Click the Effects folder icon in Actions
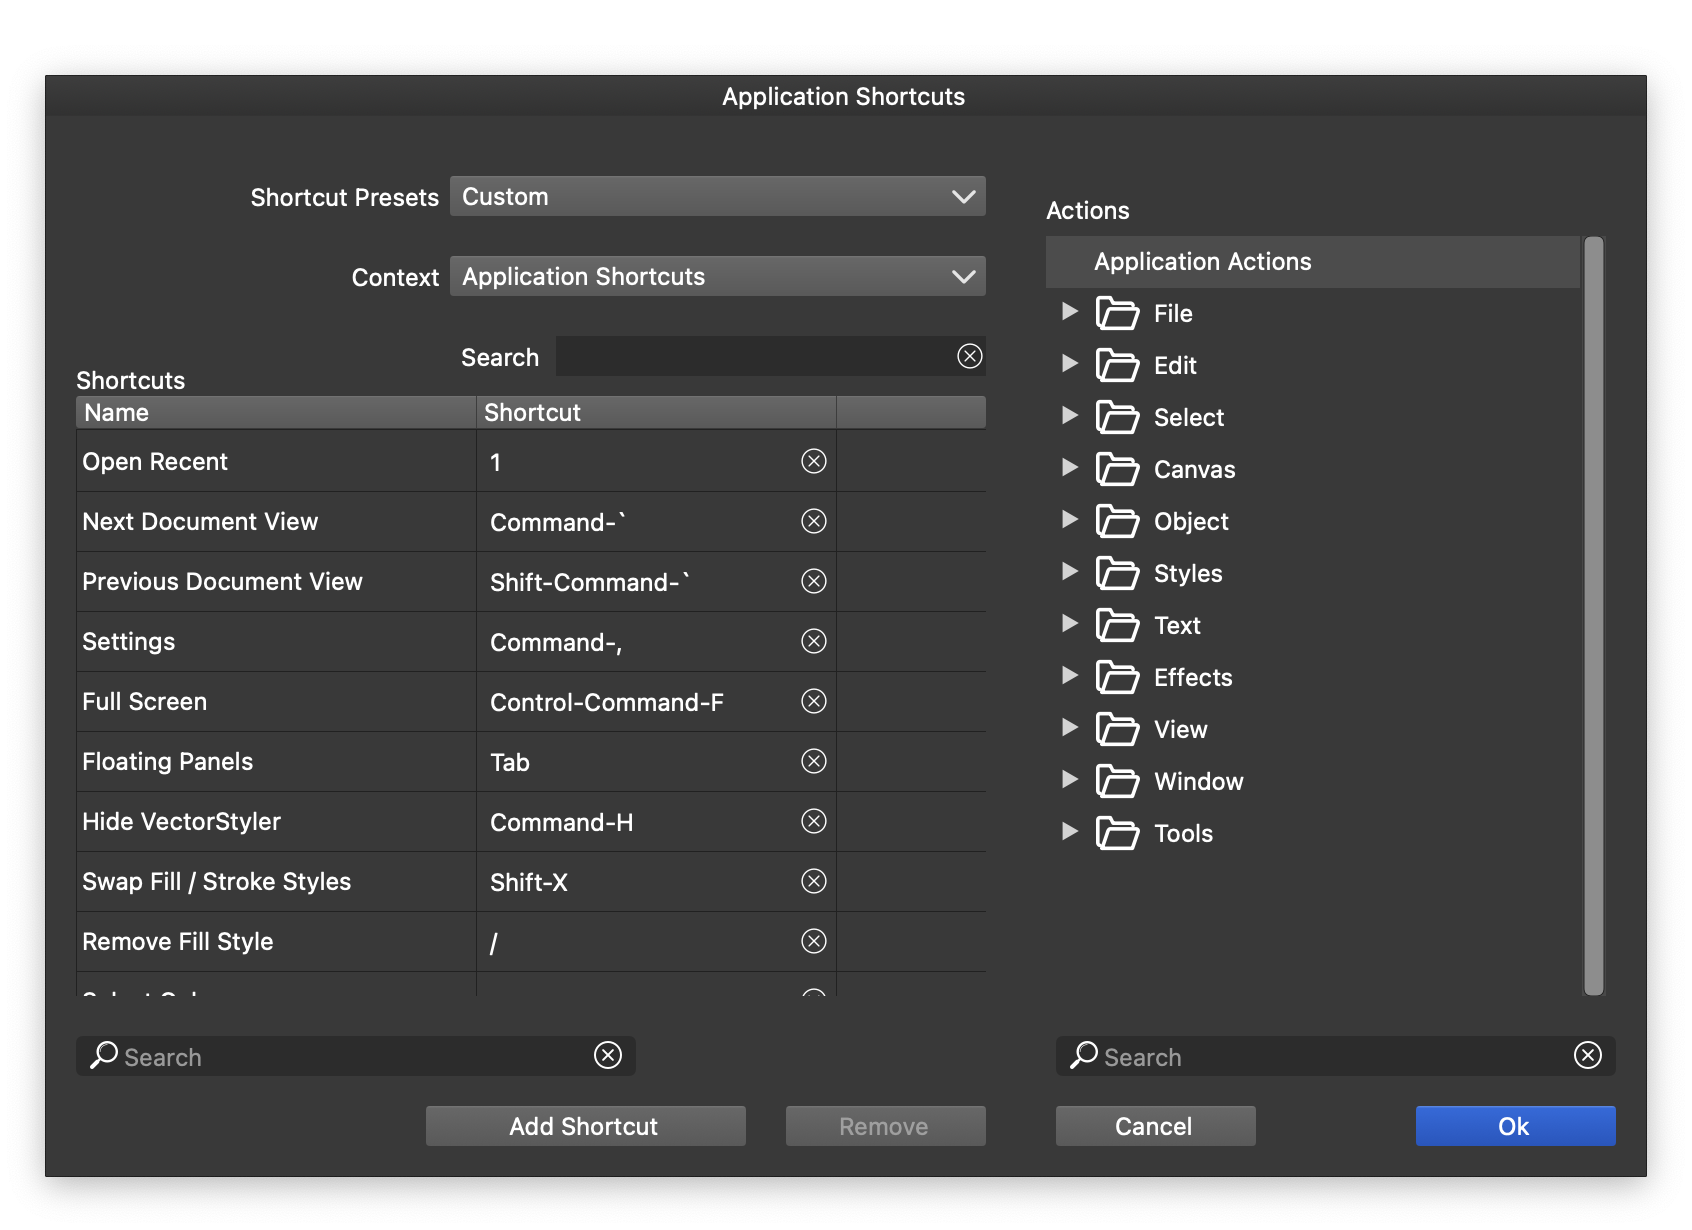The height and width of the screenshot is (1230, 1692). coord(1117,677)
